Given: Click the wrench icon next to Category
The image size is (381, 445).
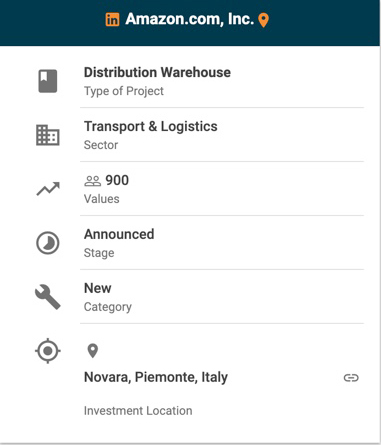Looking at the screenshot, I should 48,297.
